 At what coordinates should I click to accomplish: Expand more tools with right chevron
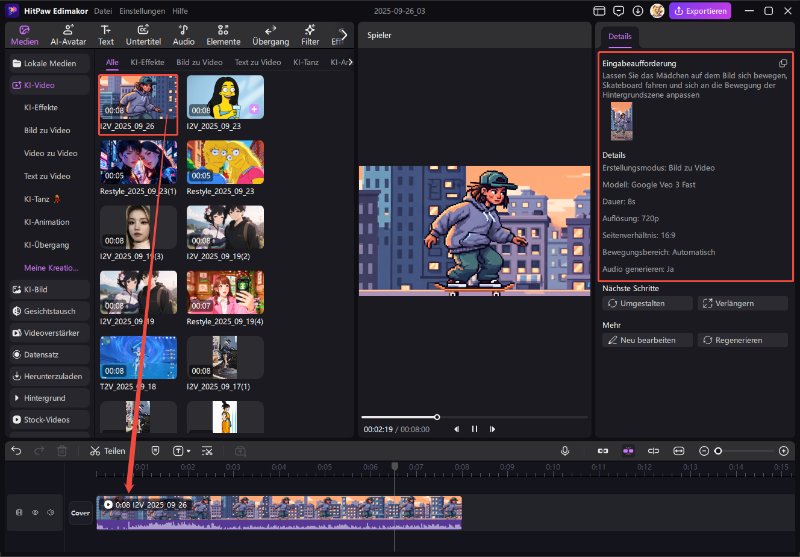click(344, 35)
